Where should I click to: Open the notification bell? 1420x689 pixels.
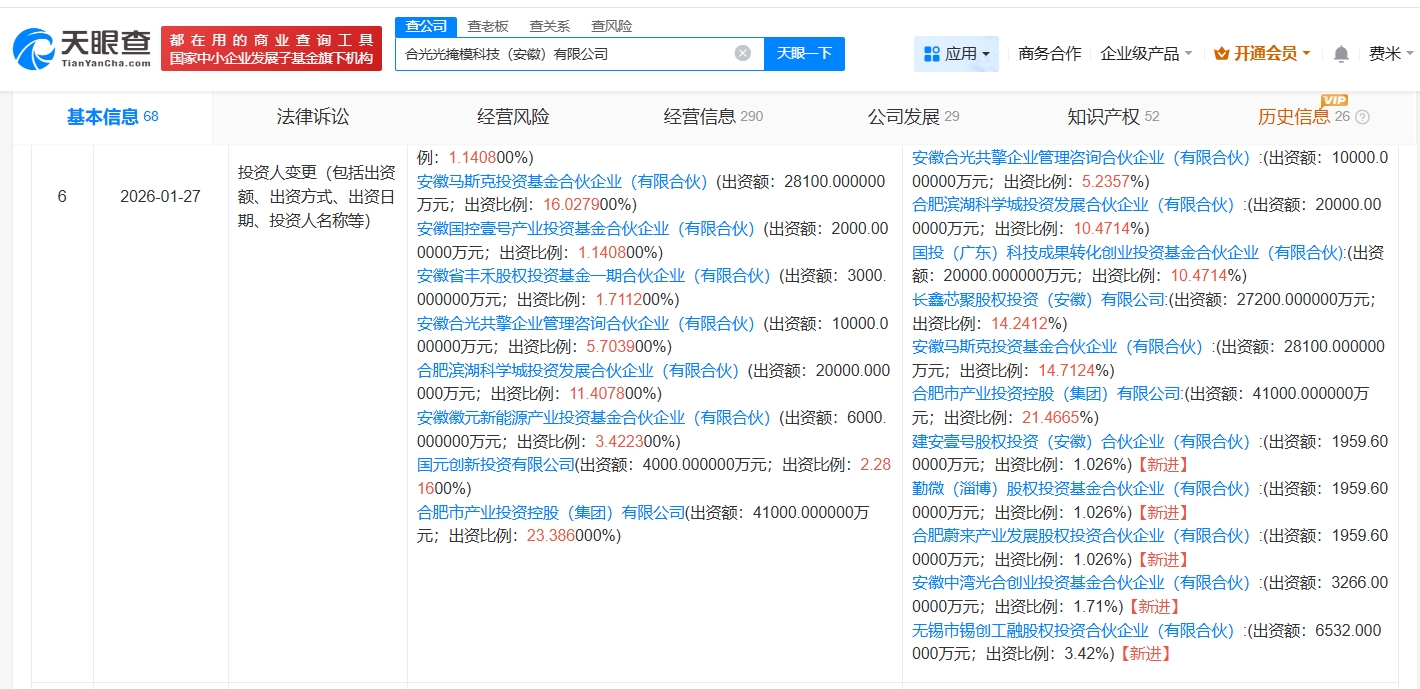1341,54
